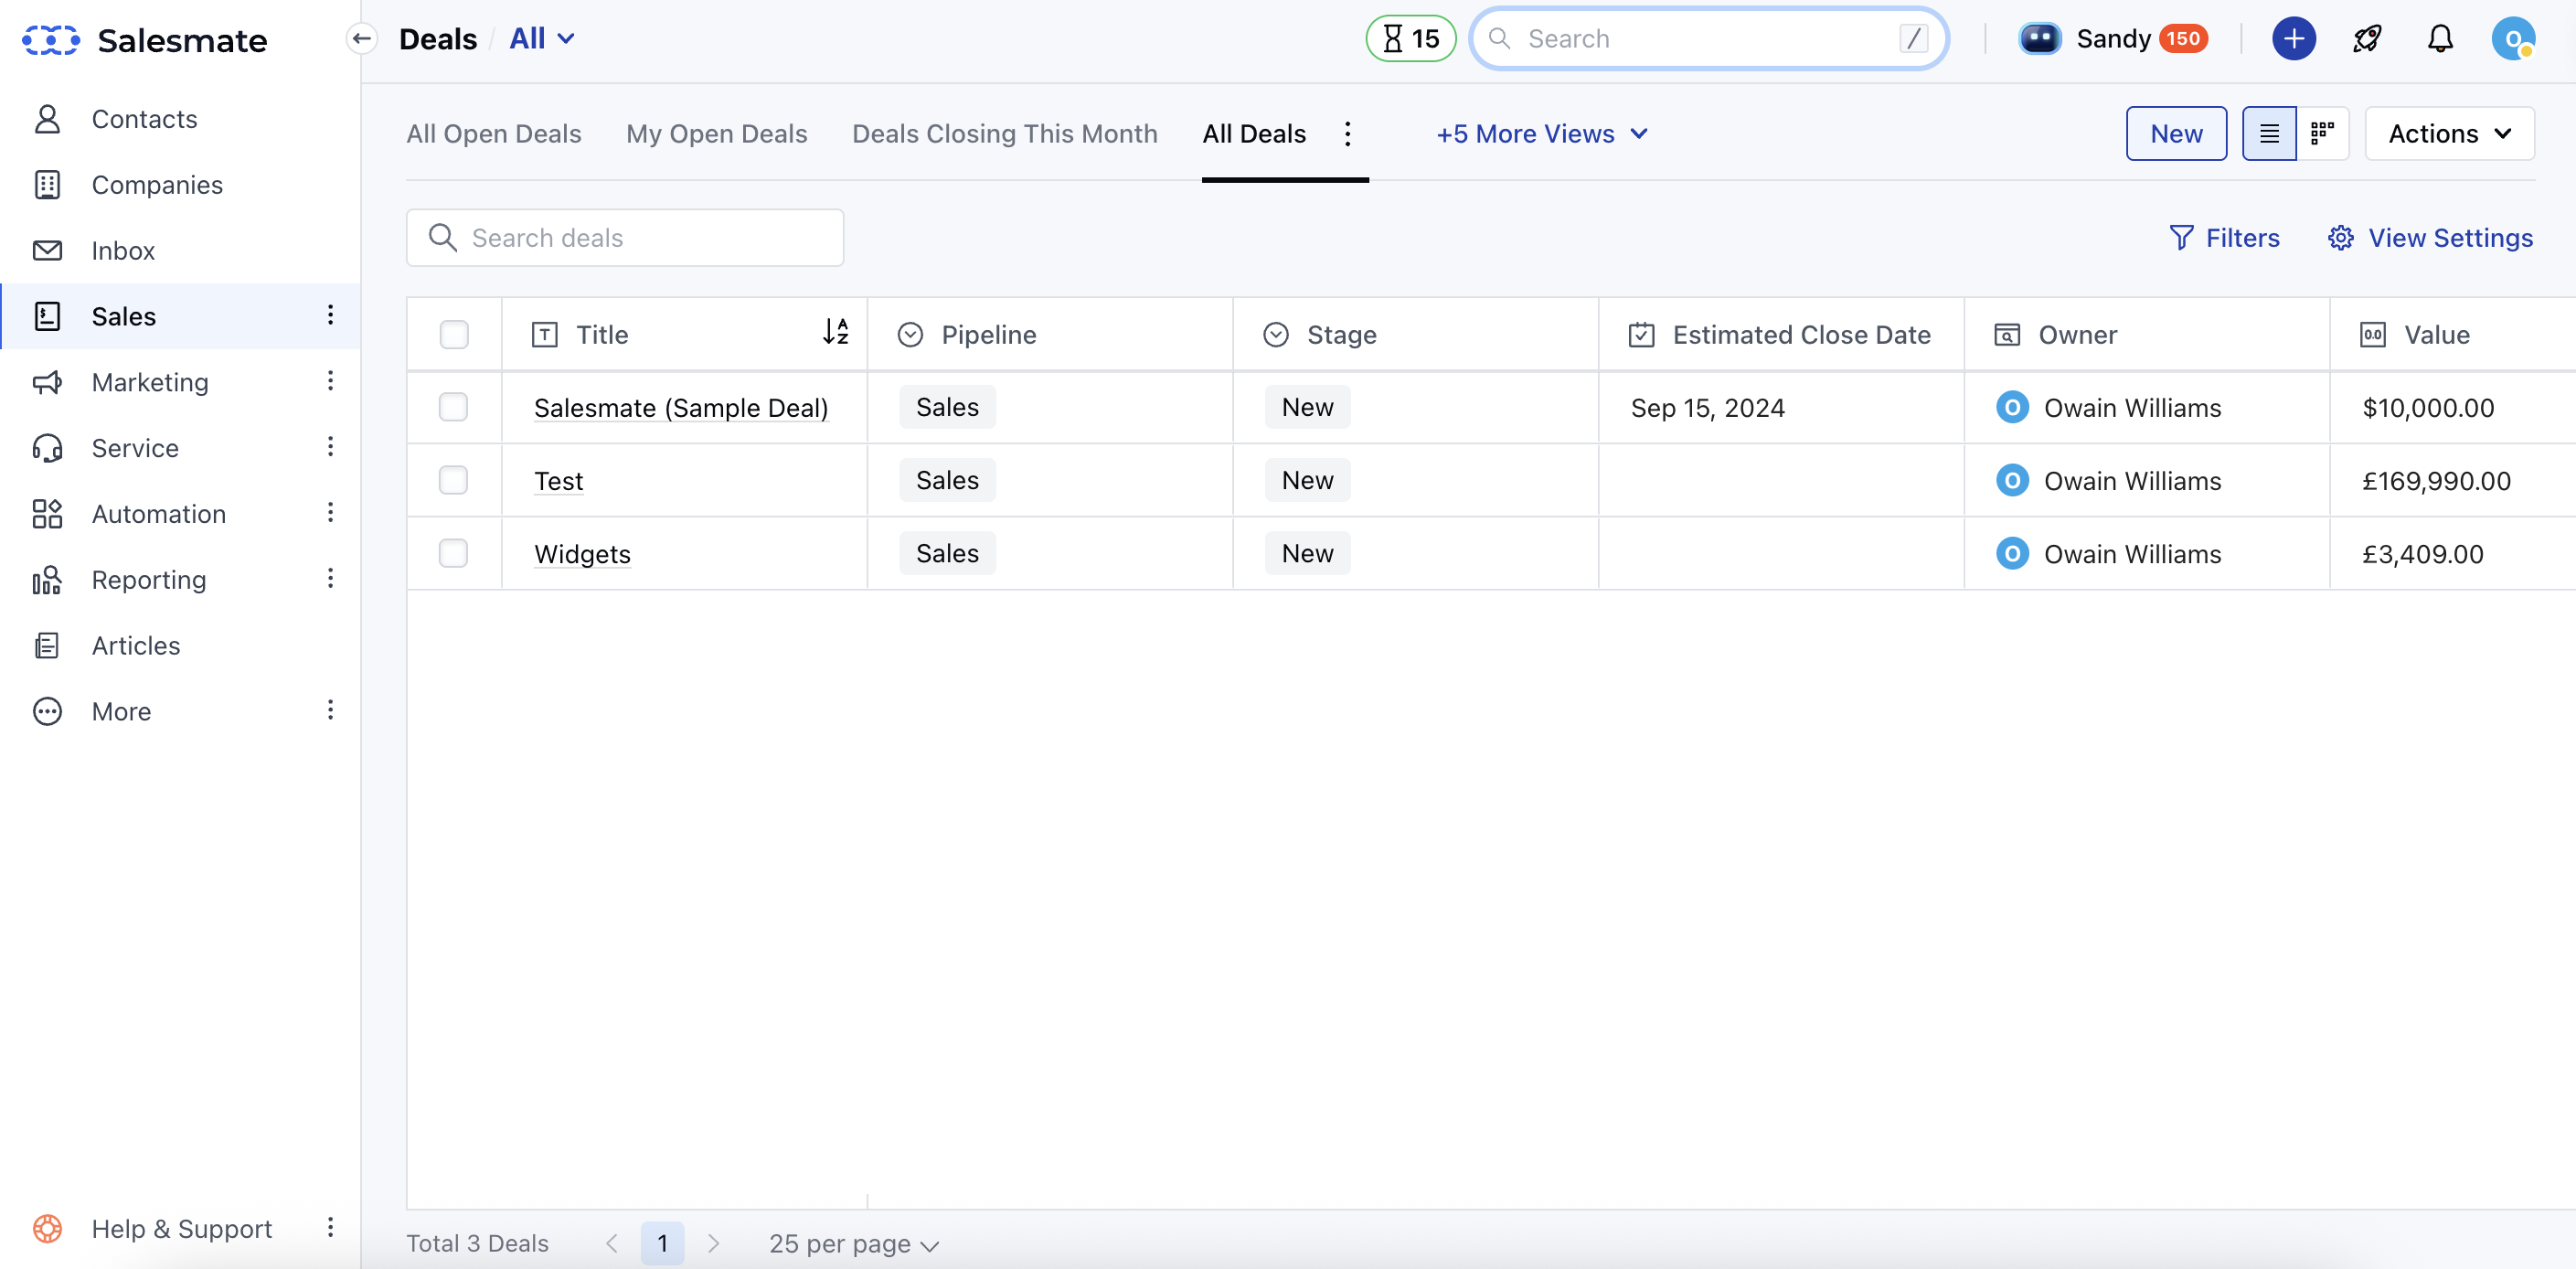Check the select-all deals checkbox
The width and height of the screenshot is (2576, 1269).
(454, 335)
